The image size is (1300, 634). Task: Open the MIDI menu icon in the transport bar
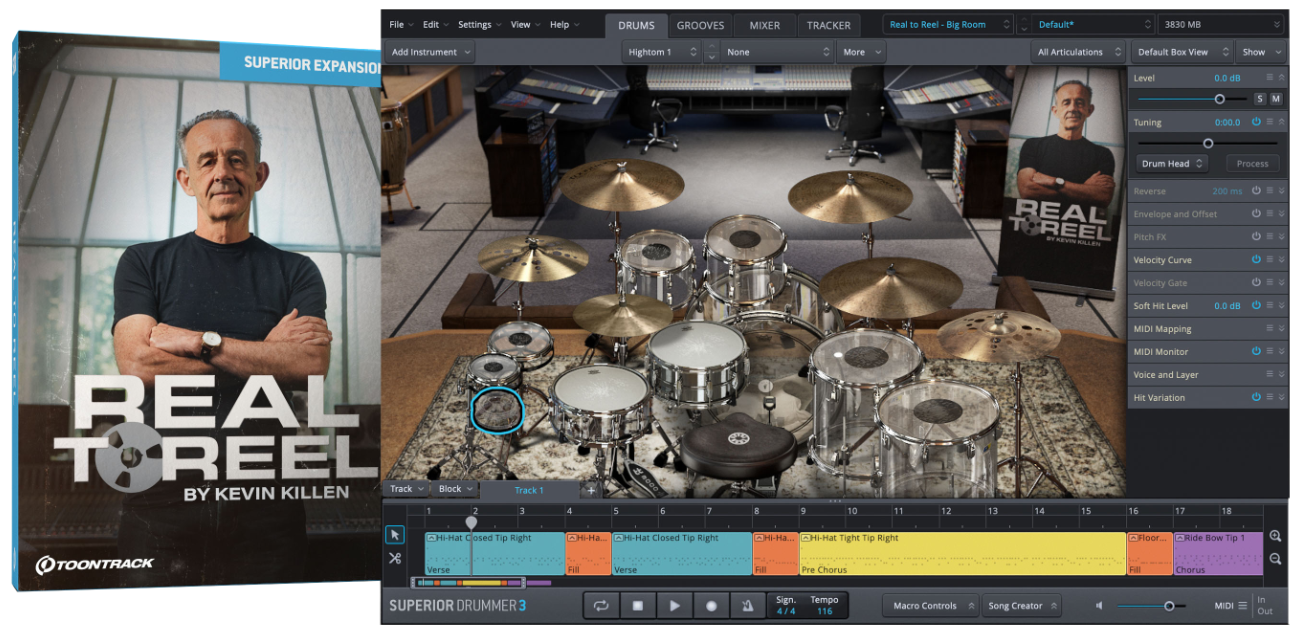(1243, 606)
